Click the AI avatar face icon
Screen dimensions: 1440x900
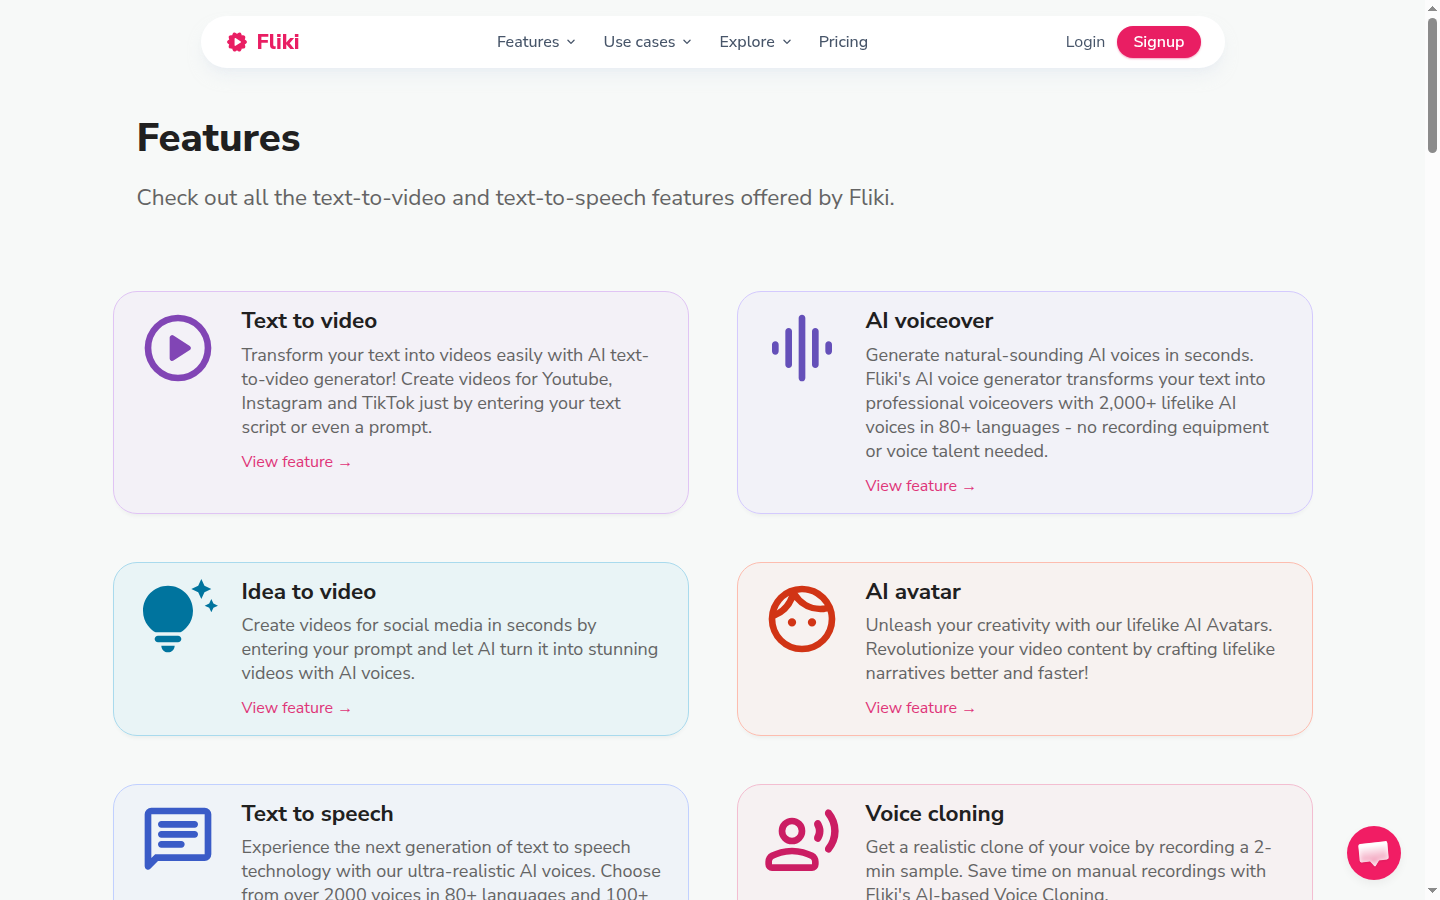802,619
